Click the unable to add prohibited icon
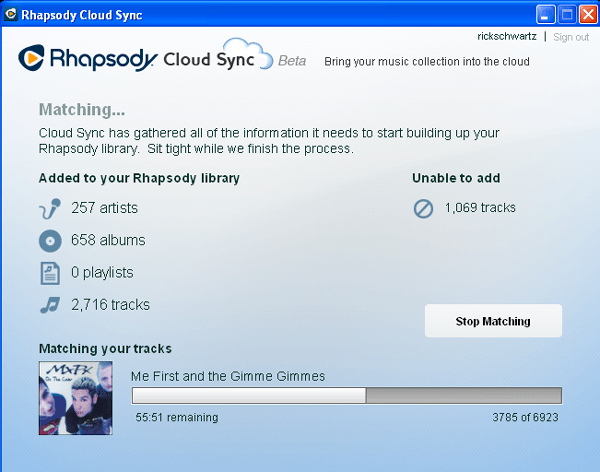Image resolution: width=600 pixels, height=472 pixels. (x=424, y=209)
